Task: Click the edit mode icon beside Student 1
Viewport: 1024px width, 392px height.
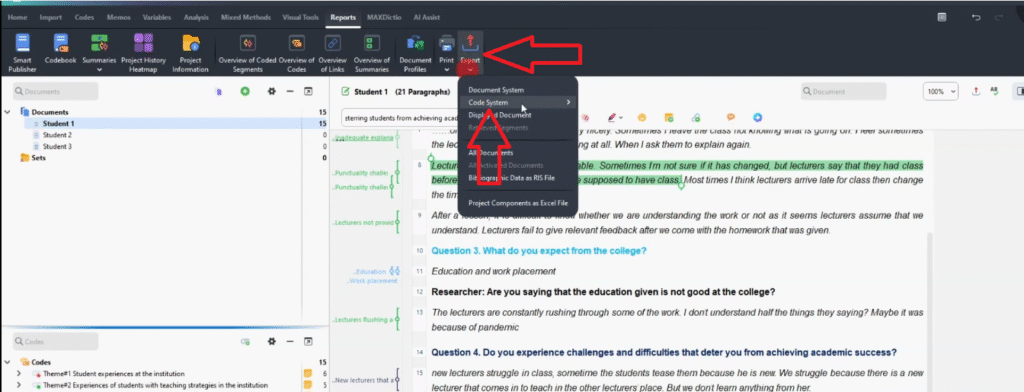Action: coord(345,92)
